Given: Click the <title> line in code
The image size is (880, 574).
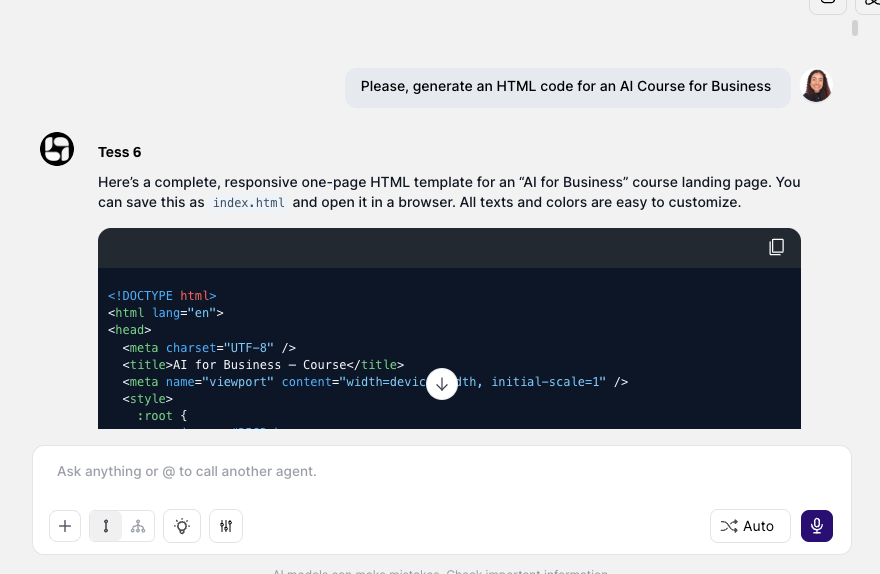Looking at the screenshot, I should [263, 365].
